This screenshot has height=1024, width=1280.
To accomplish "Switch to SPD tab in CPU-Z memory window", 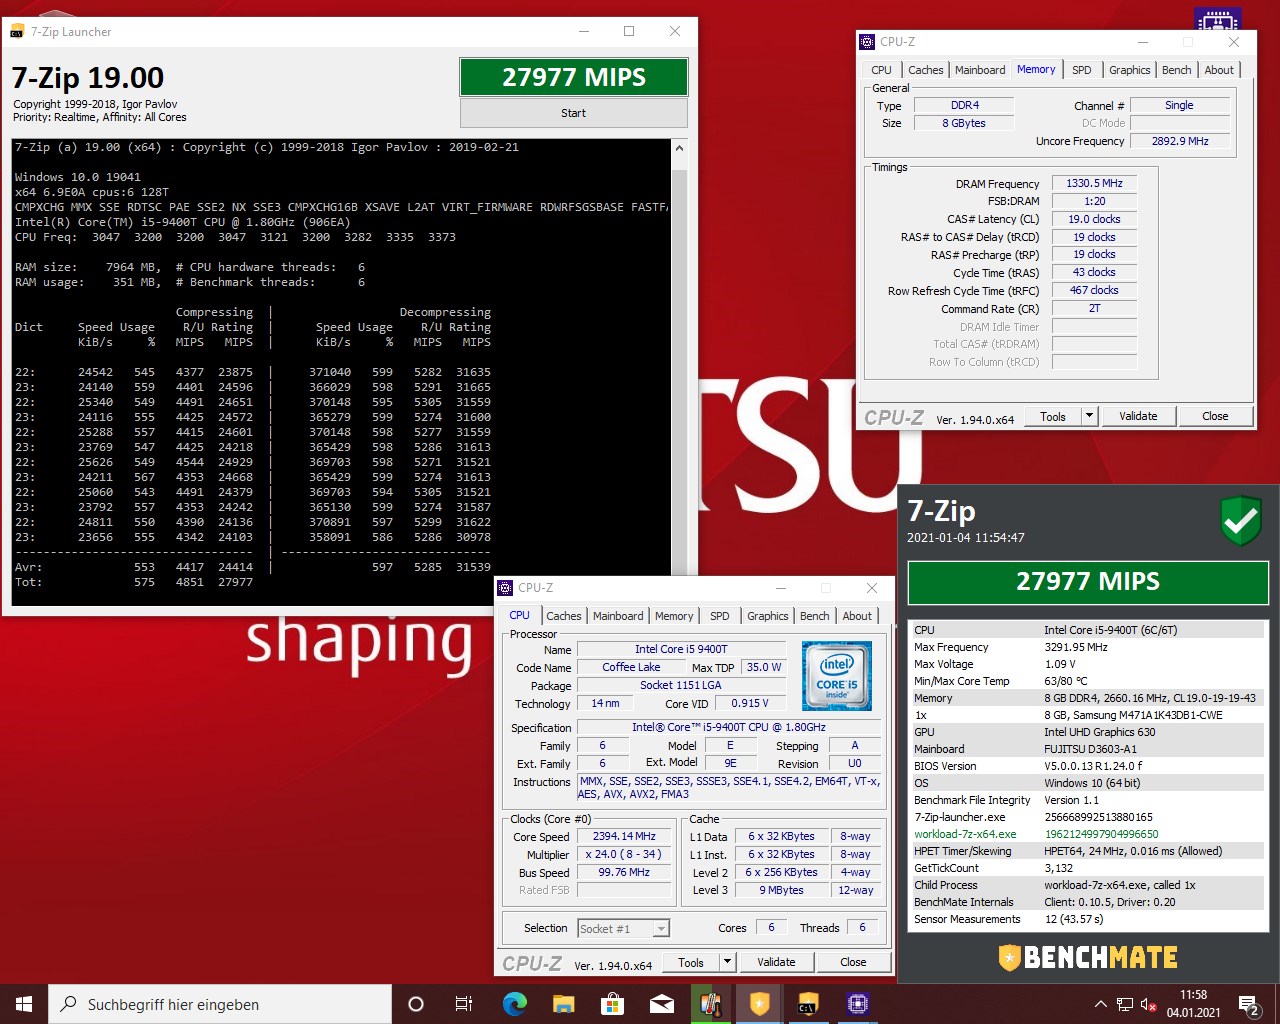I will [1082, 70].
